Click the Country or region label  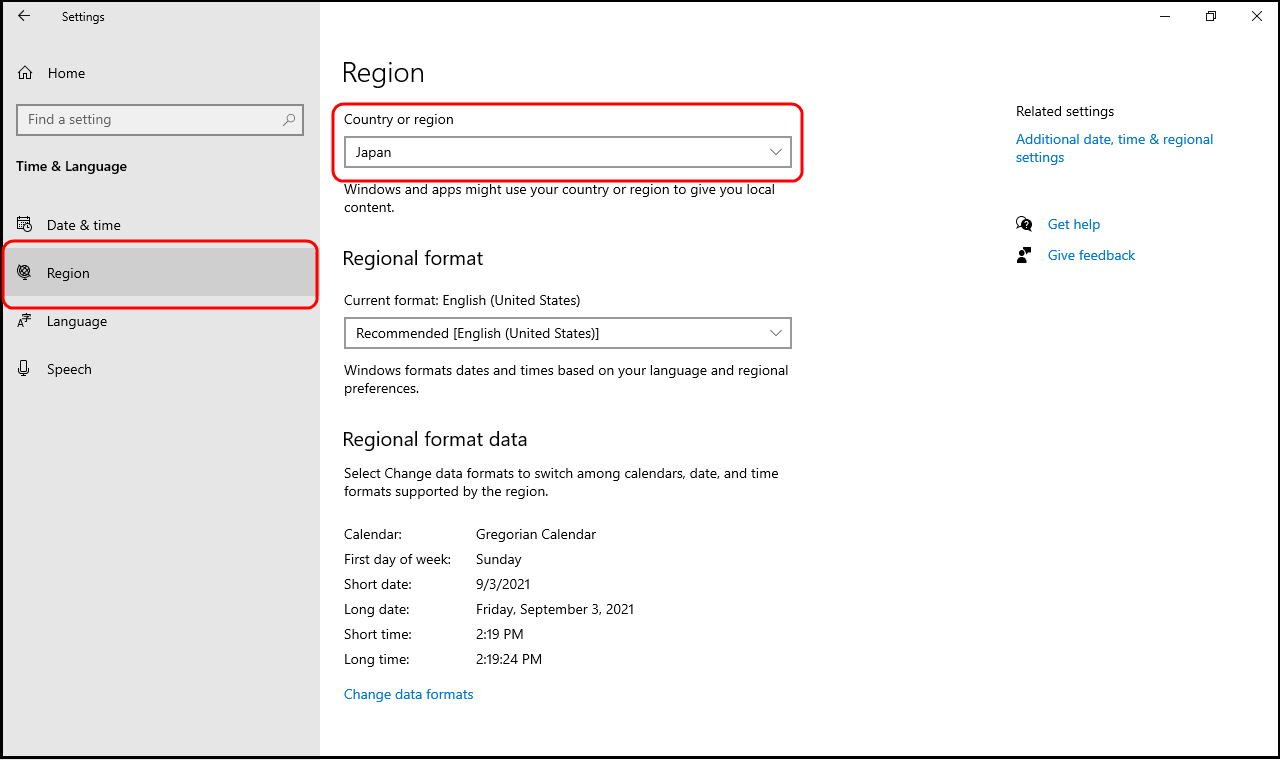[x=399, y=119]
